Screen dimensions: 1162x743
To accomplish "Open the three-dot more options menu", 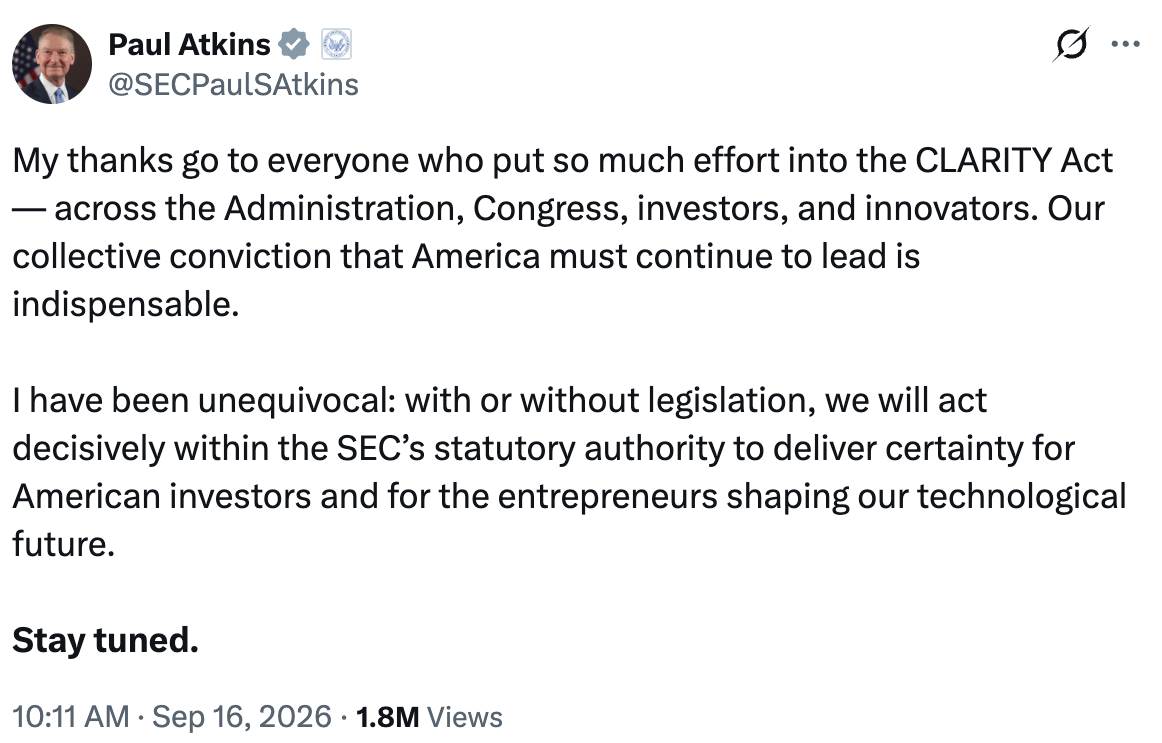I will 1125,44.
